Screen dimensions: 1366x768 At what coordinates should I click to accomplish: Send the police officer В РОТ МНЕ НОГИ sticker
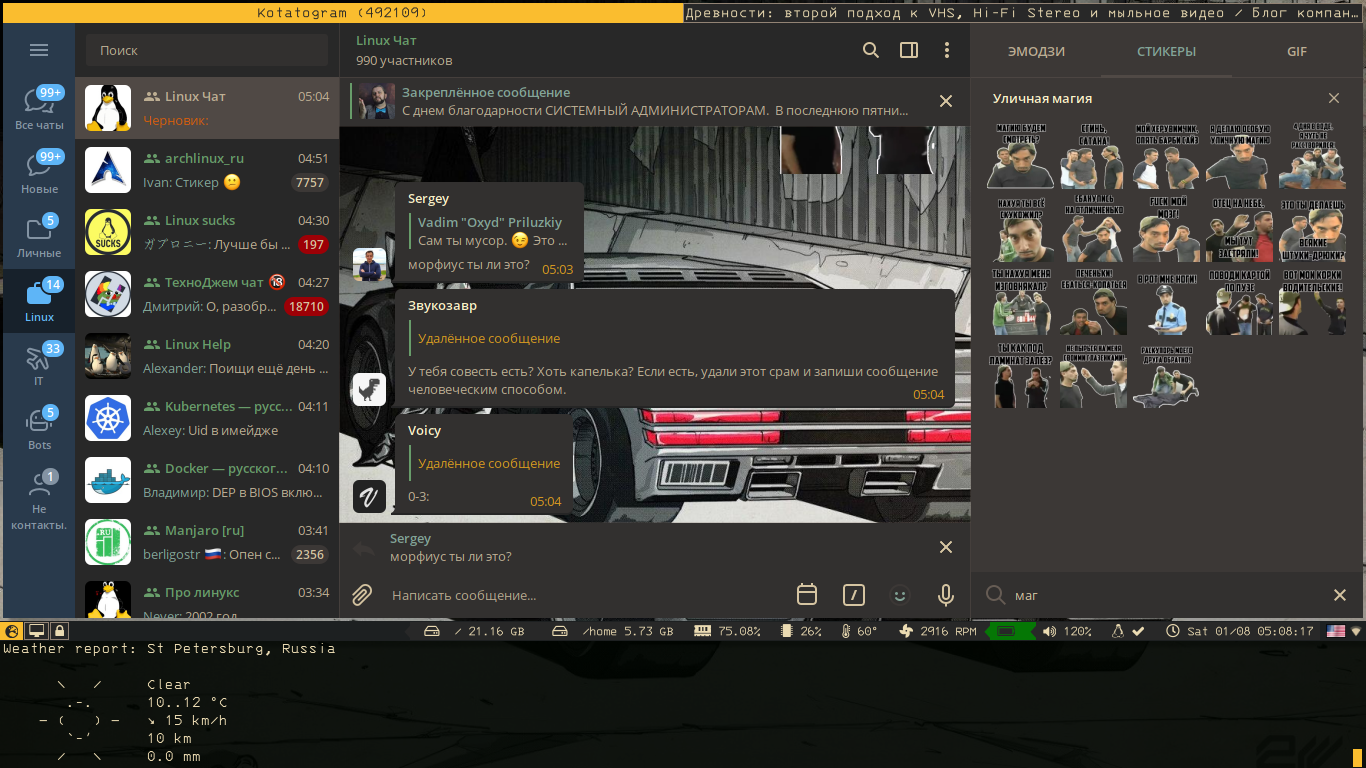point(1166,303)
